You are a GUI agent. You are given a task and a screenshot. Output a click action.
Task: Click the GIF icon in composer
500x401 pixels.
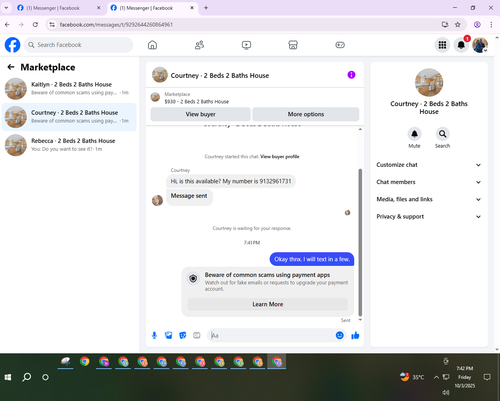[197, 335]
